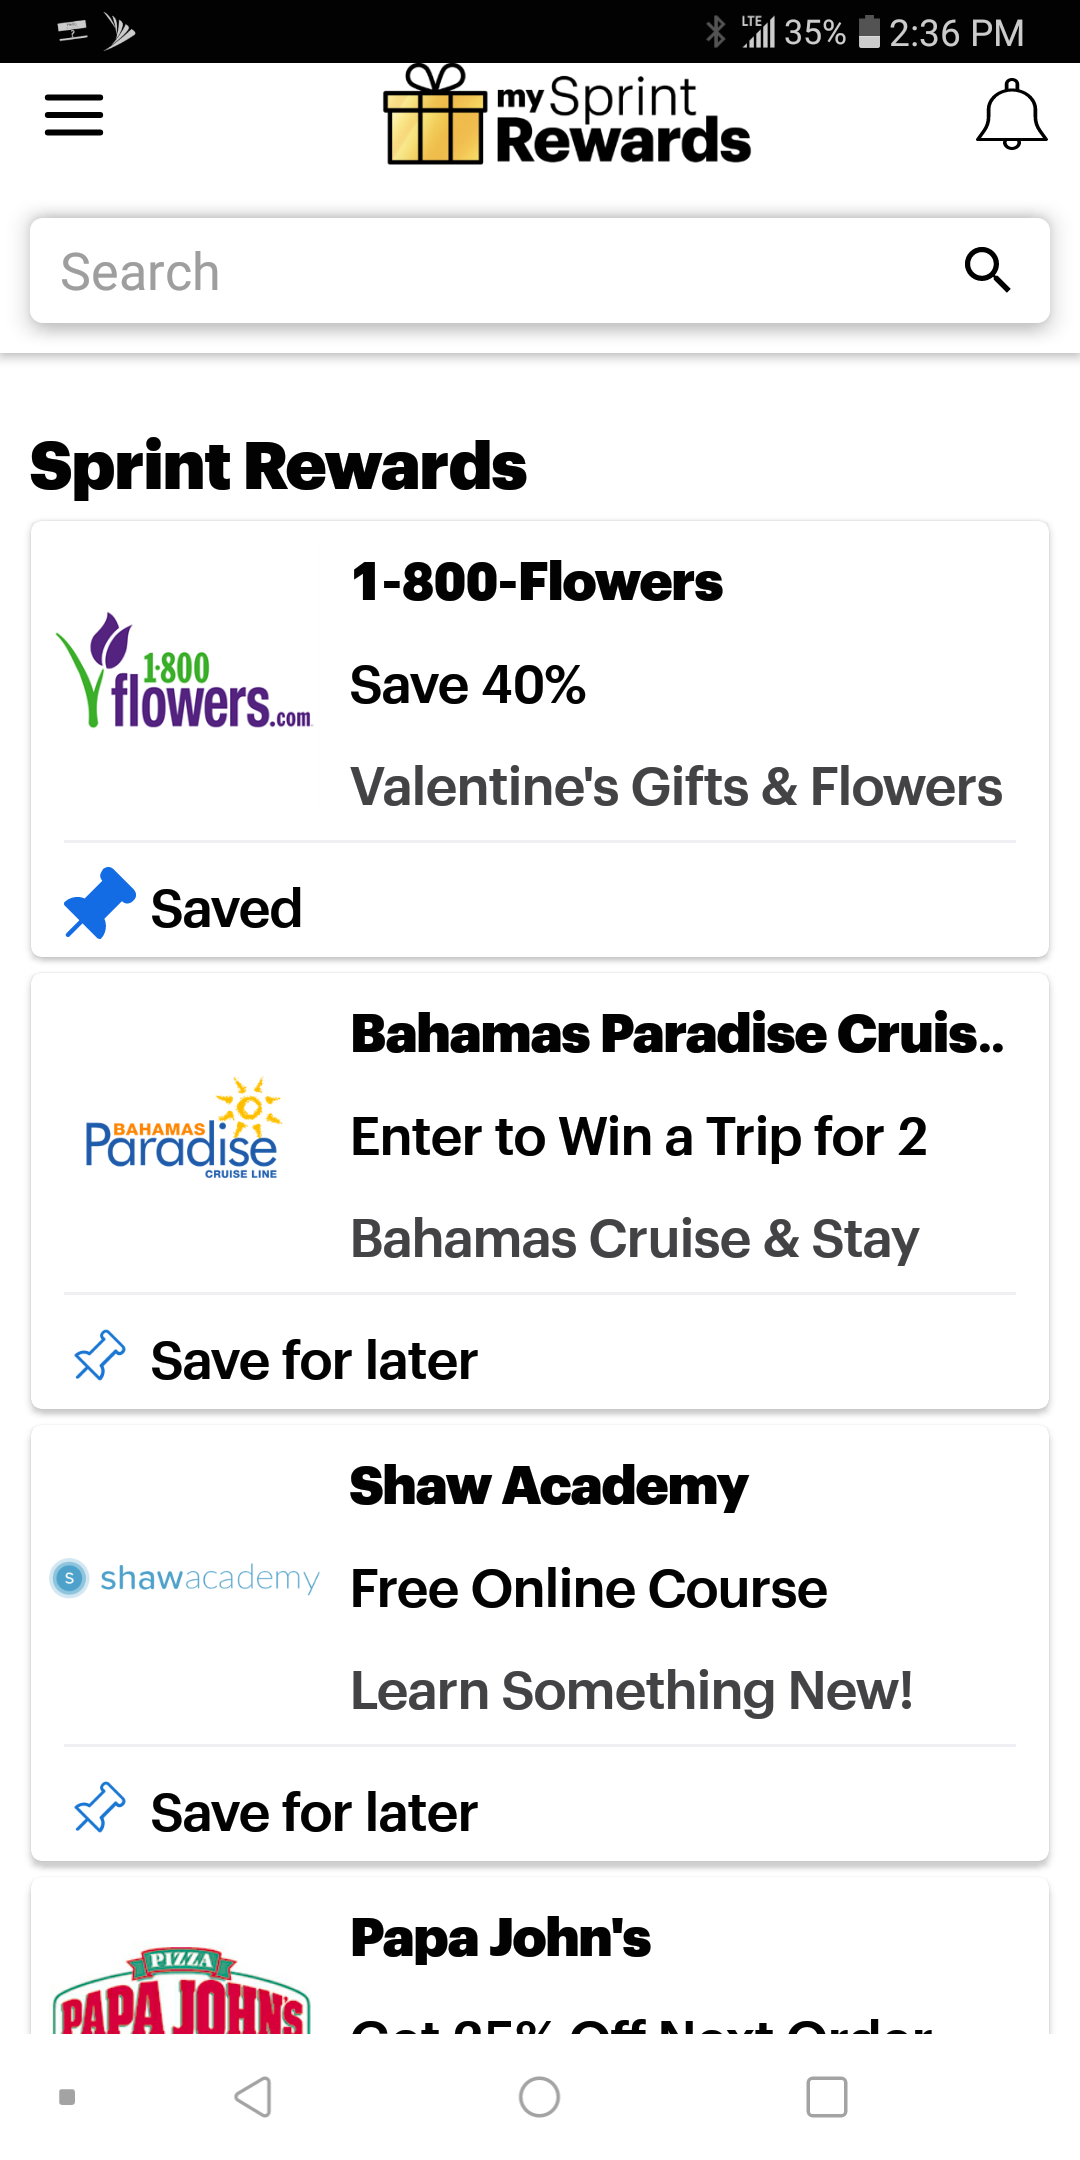Open the hamburger navigation menu
Image resolution: width=1080 pixels, height=2160 pixels.
click(x=74, y=115)
